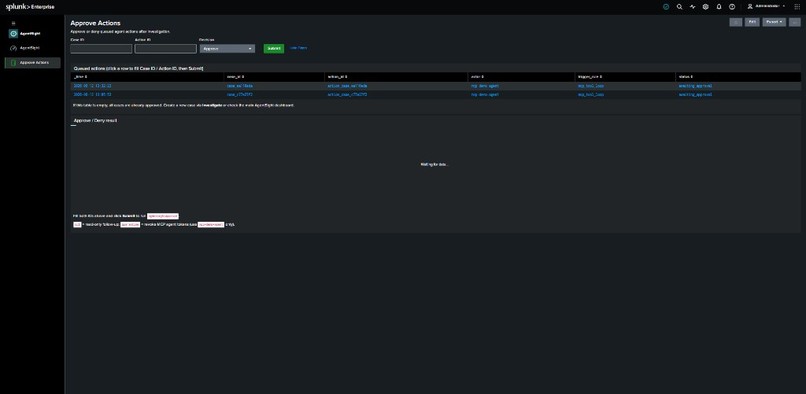Click the button left of Edit

pos(736,22)
